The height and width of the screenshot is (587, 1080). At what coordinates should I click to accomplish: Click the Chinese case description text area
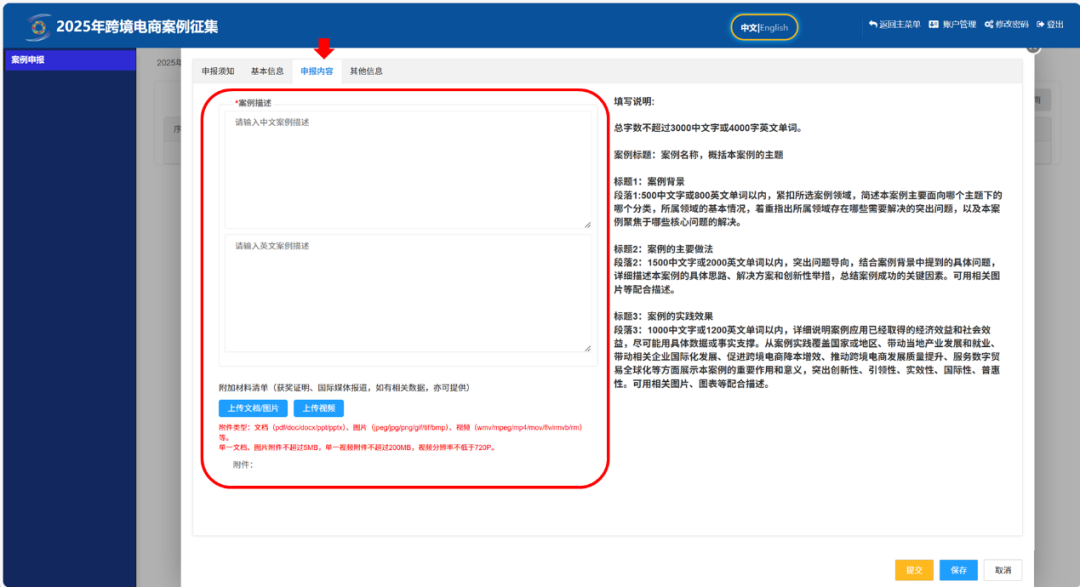point(408,169)
